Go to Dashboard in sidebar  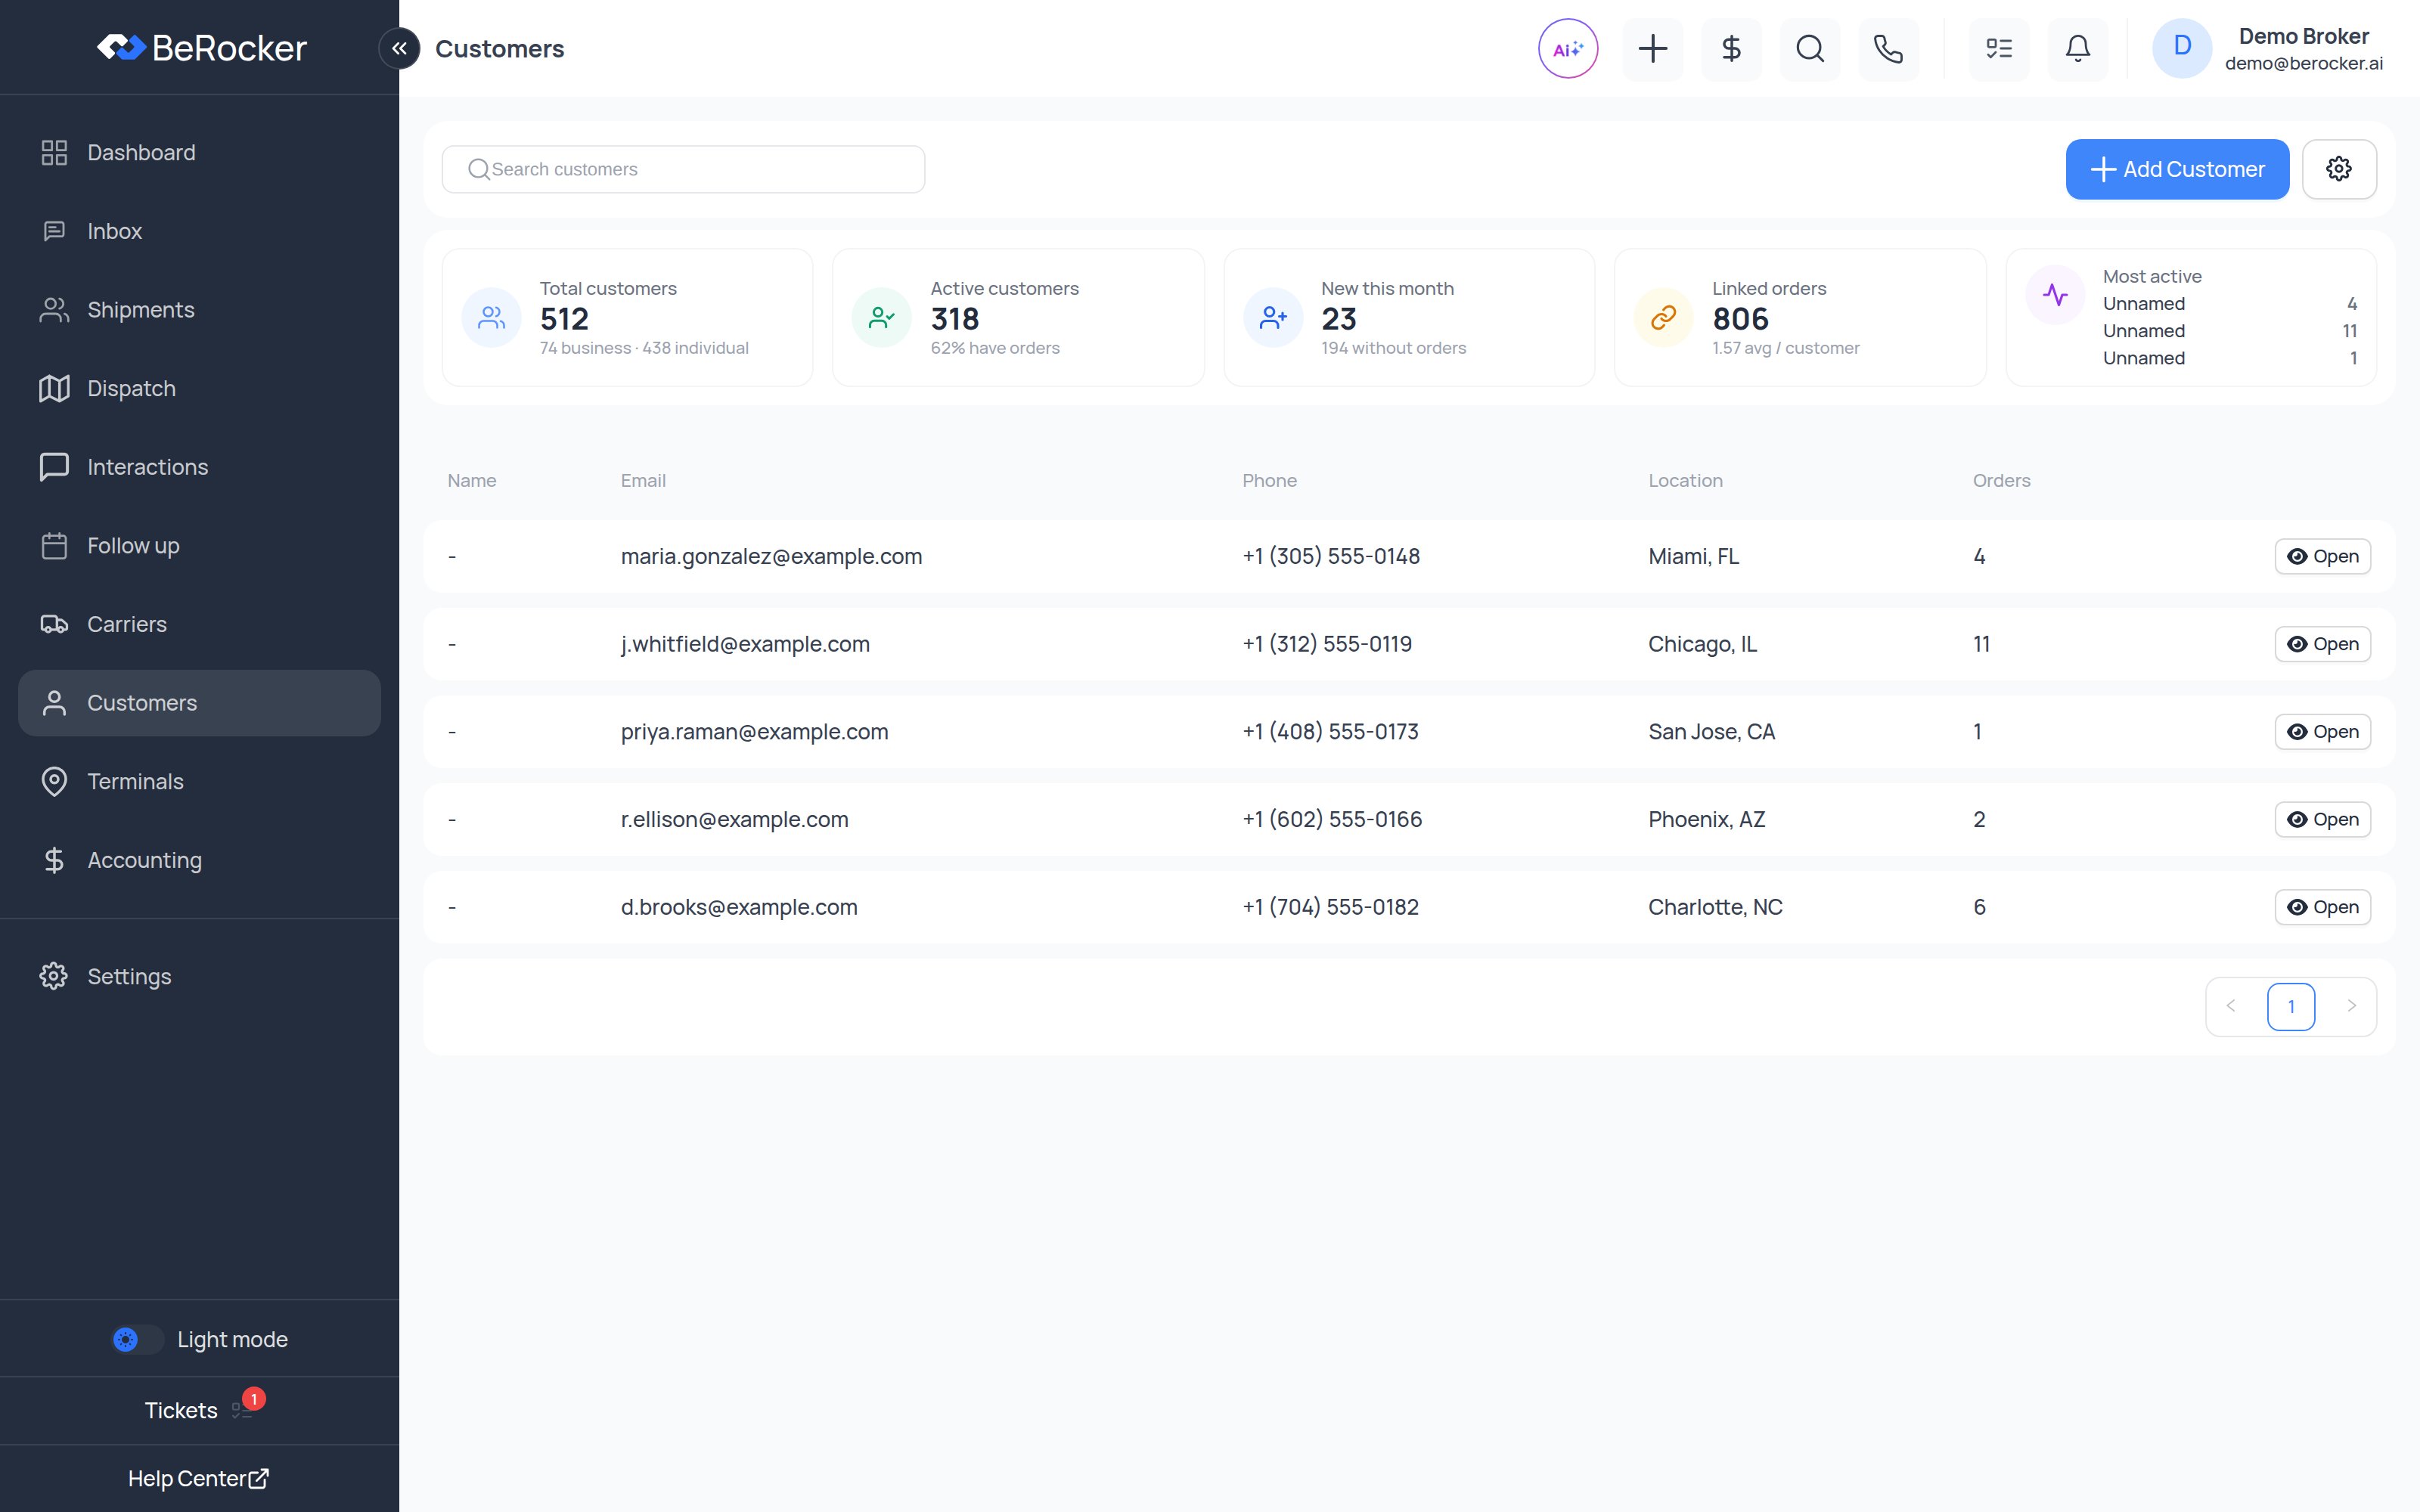point(199,152)
